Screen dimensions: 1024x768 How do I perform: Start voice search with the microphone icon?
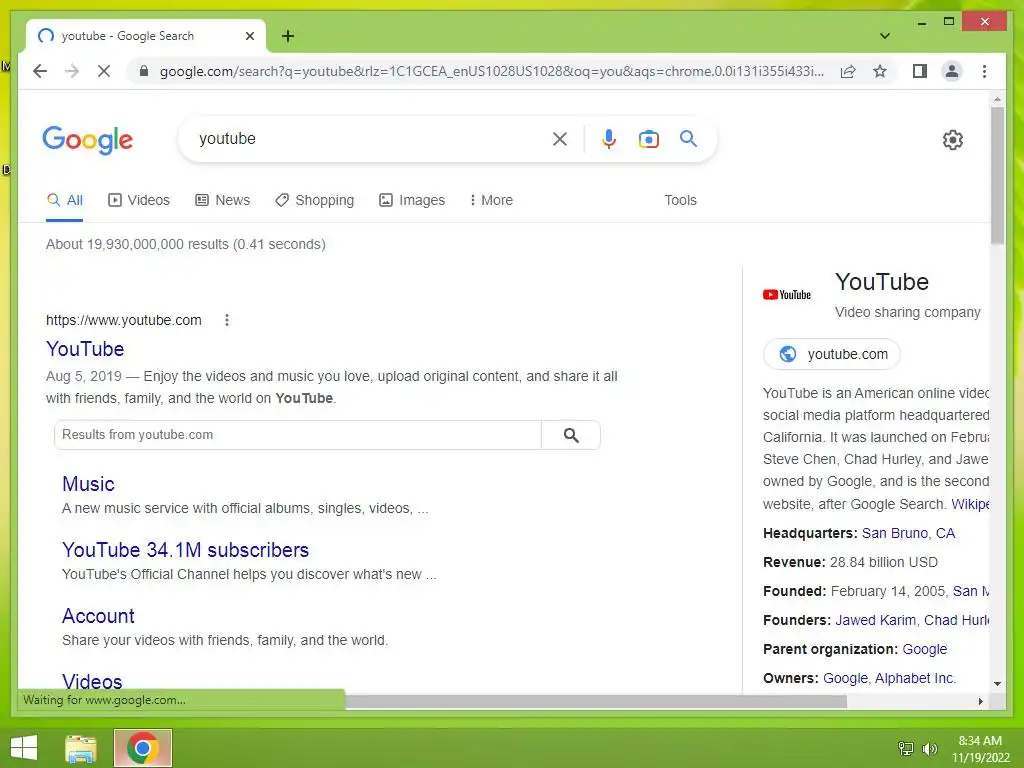click(609, 139)
